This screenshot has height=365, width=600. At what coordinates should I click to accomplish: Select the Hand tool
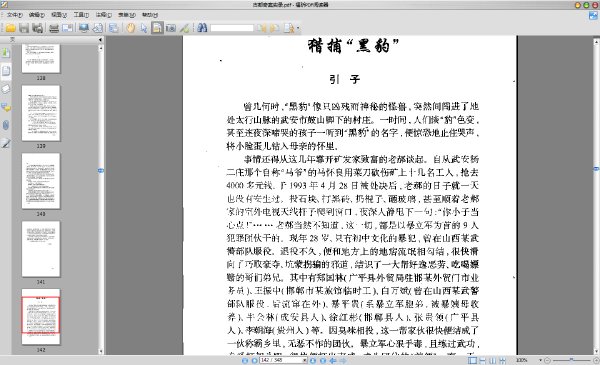[x=130, y=28]
